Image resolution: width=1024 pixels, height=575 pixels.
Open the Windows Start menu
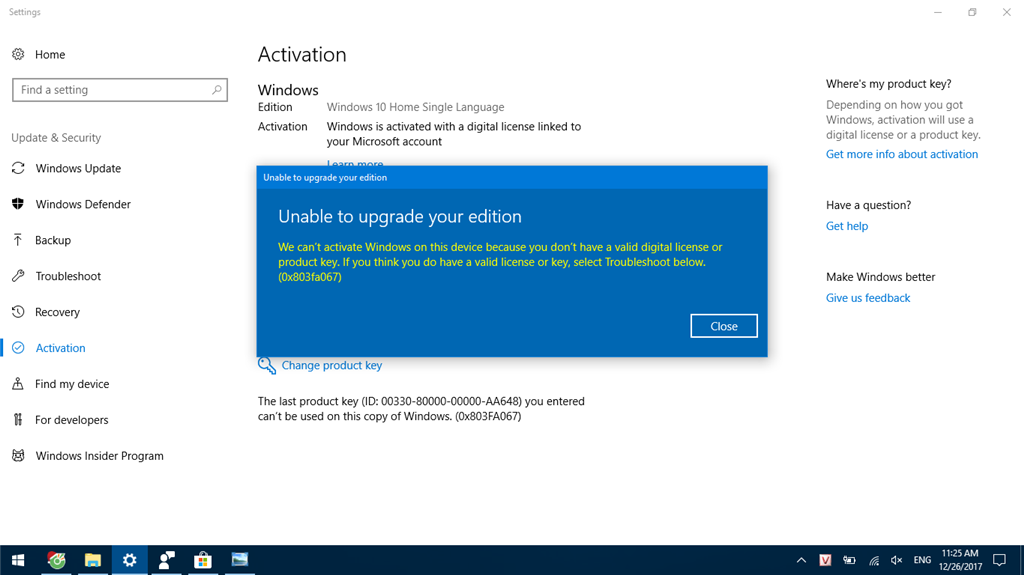(x=18, y=560)
